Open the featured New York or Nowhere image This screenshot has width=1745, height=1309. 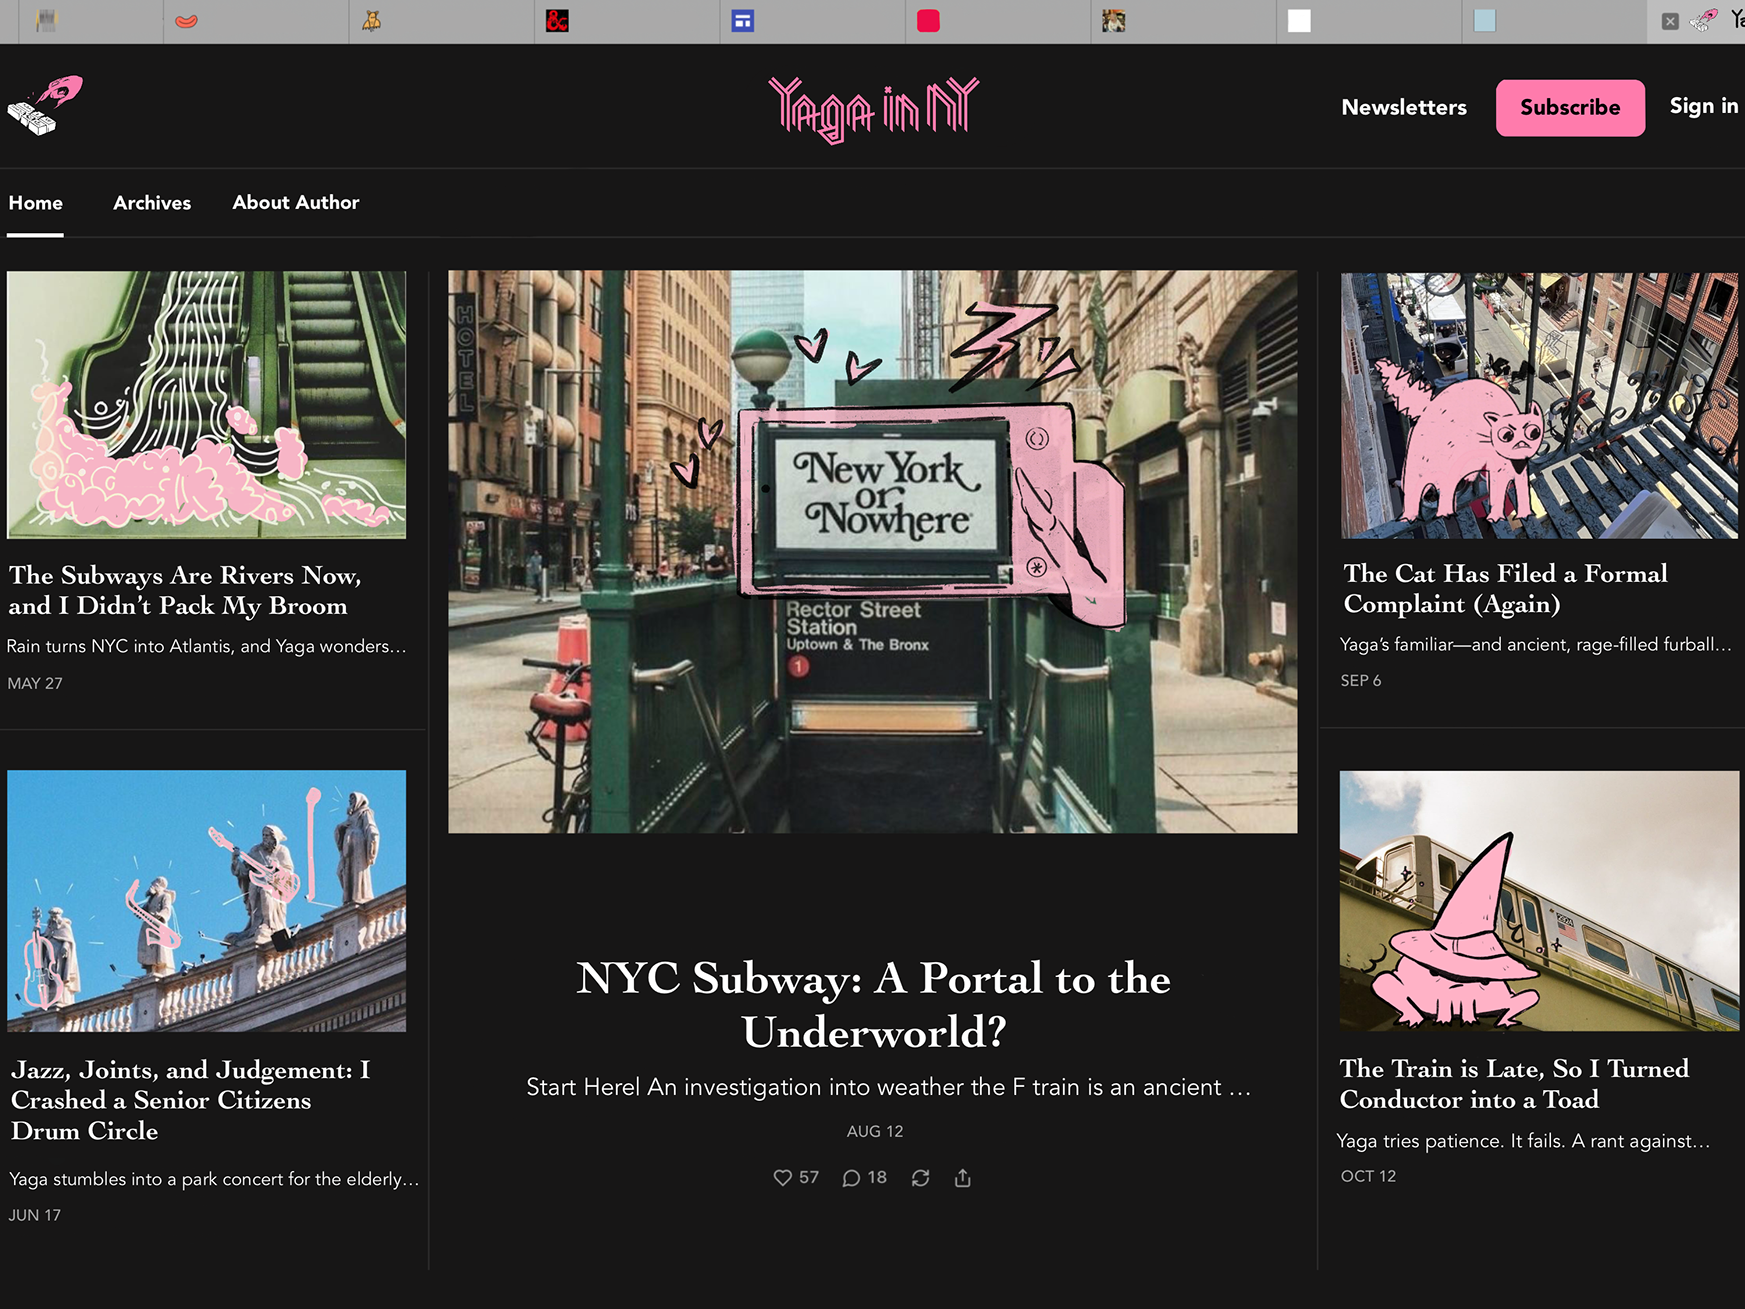[873, 552]
